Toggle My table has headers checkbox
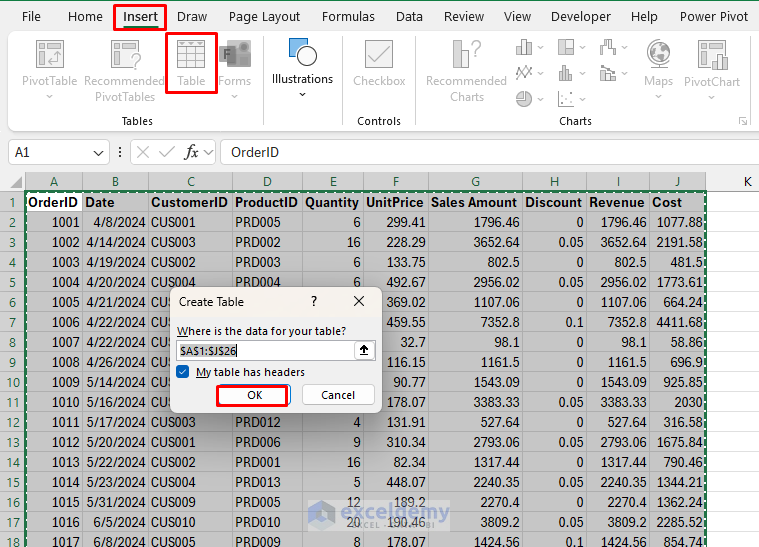The width and height of the screenshot is (759, 547). (x=183, y=372)
